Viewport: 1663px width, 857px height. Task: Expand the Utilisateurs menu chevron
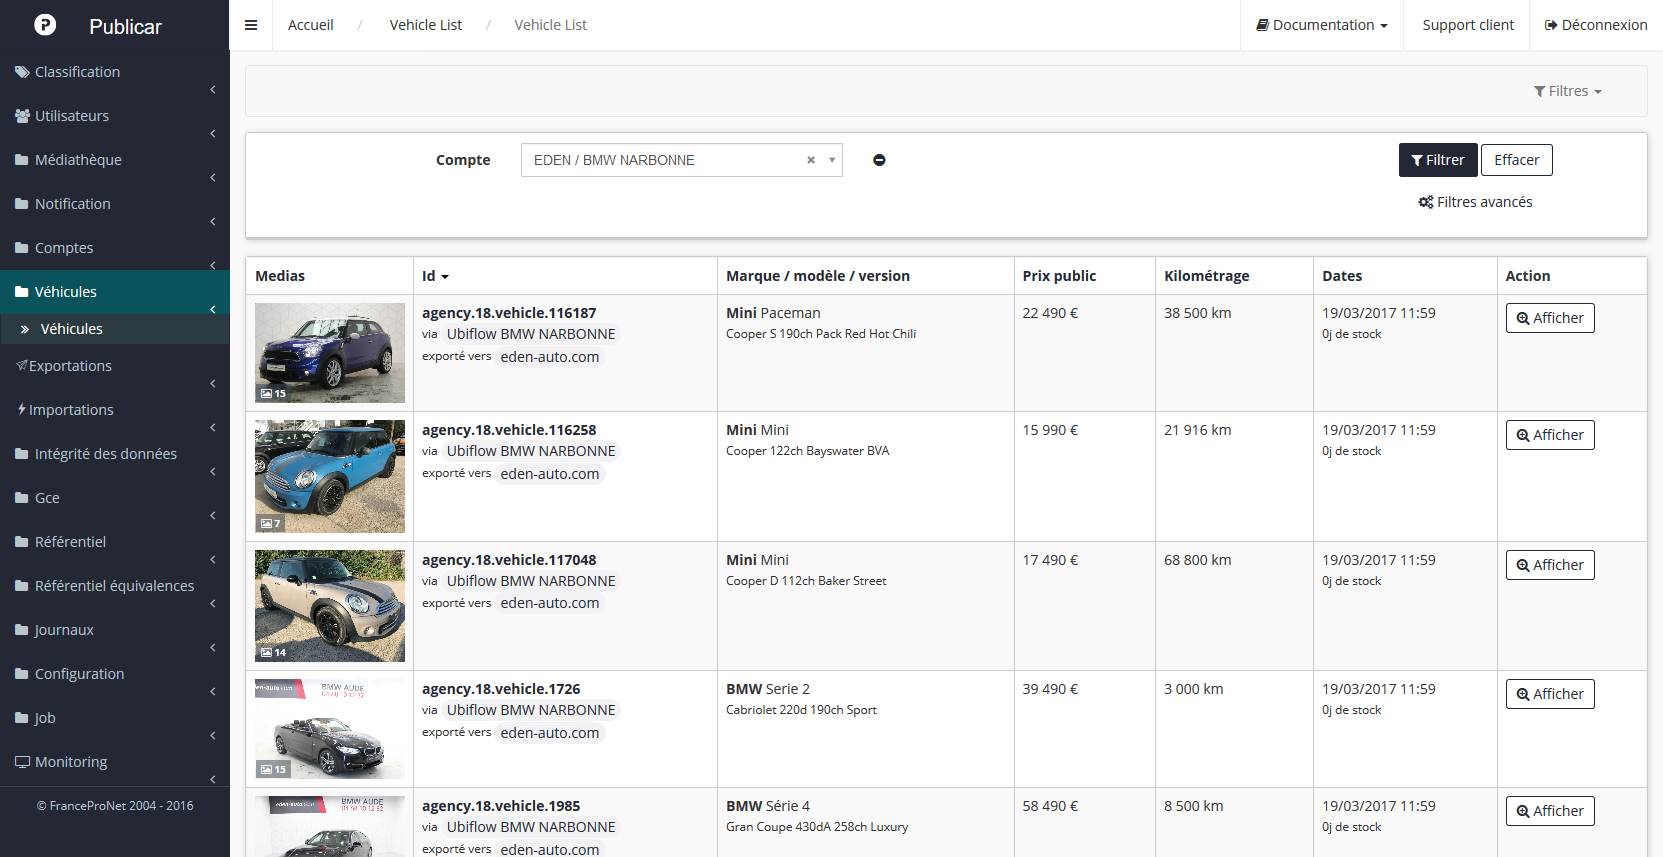213,134
